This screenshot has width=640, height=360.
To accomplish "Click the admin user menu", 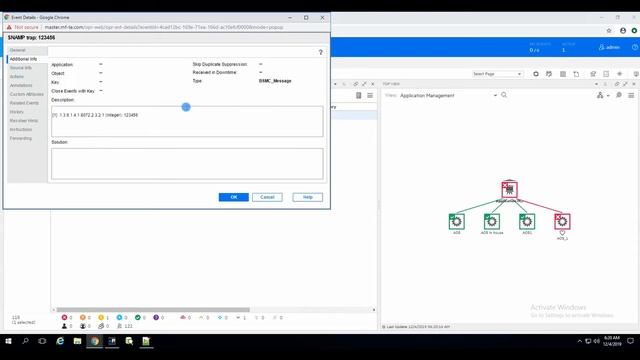I will [x=609, y=47].
